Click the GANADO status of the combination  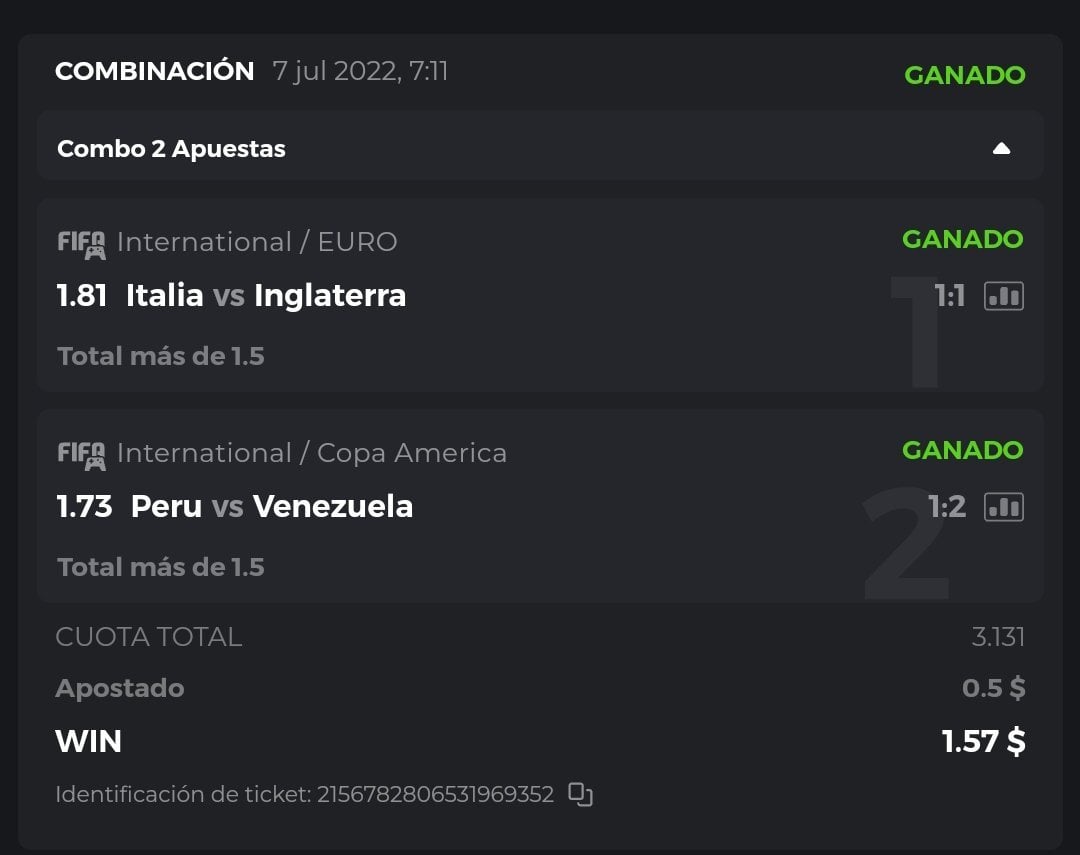point(964,75)
